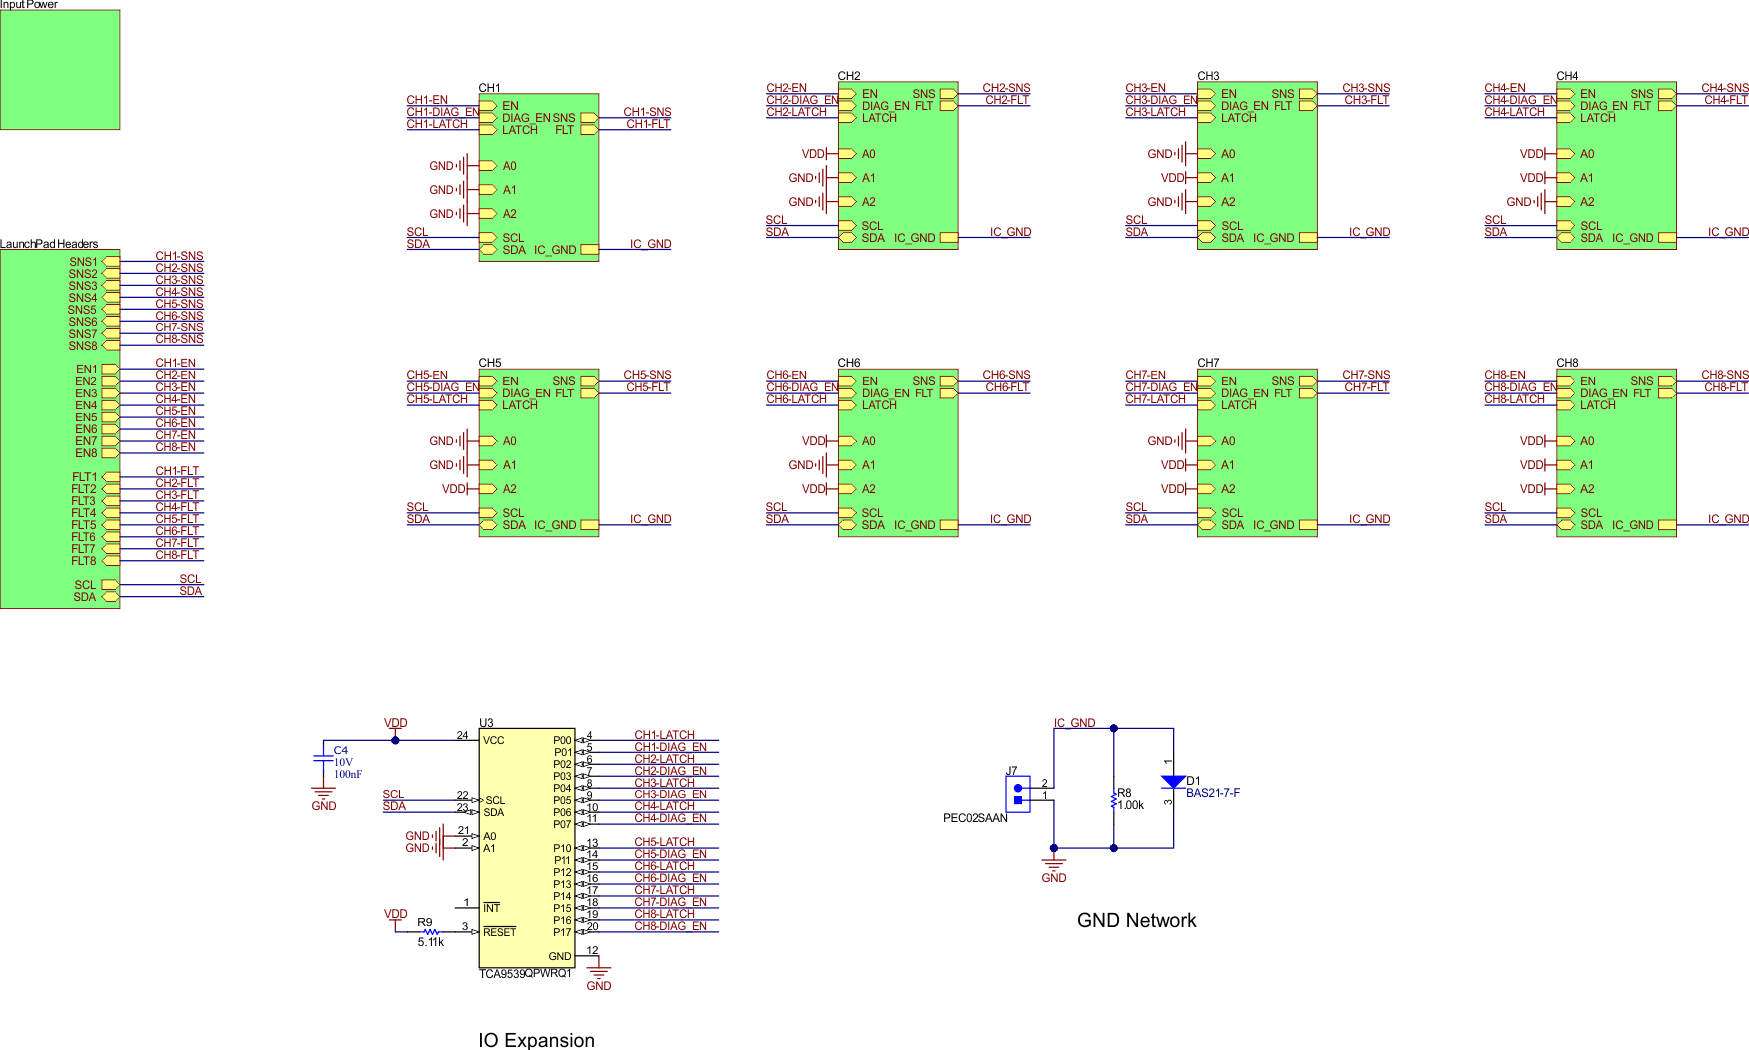
Task: Click CH6-FLT net label right of CH6 block
Action: click(1007, 387)
